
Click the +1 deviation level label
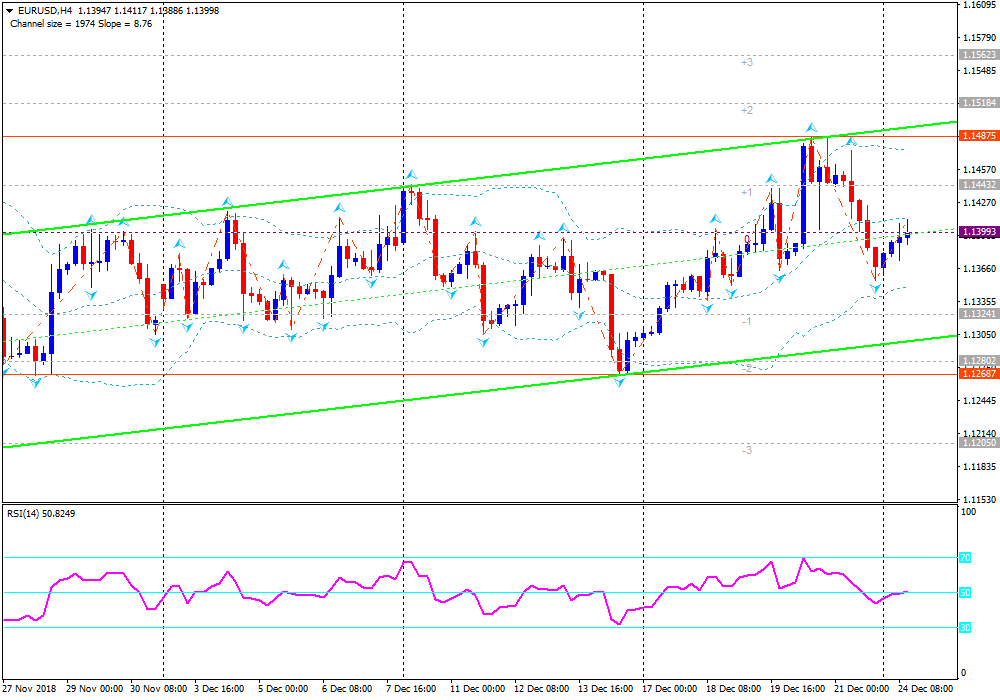click(747, 193)
